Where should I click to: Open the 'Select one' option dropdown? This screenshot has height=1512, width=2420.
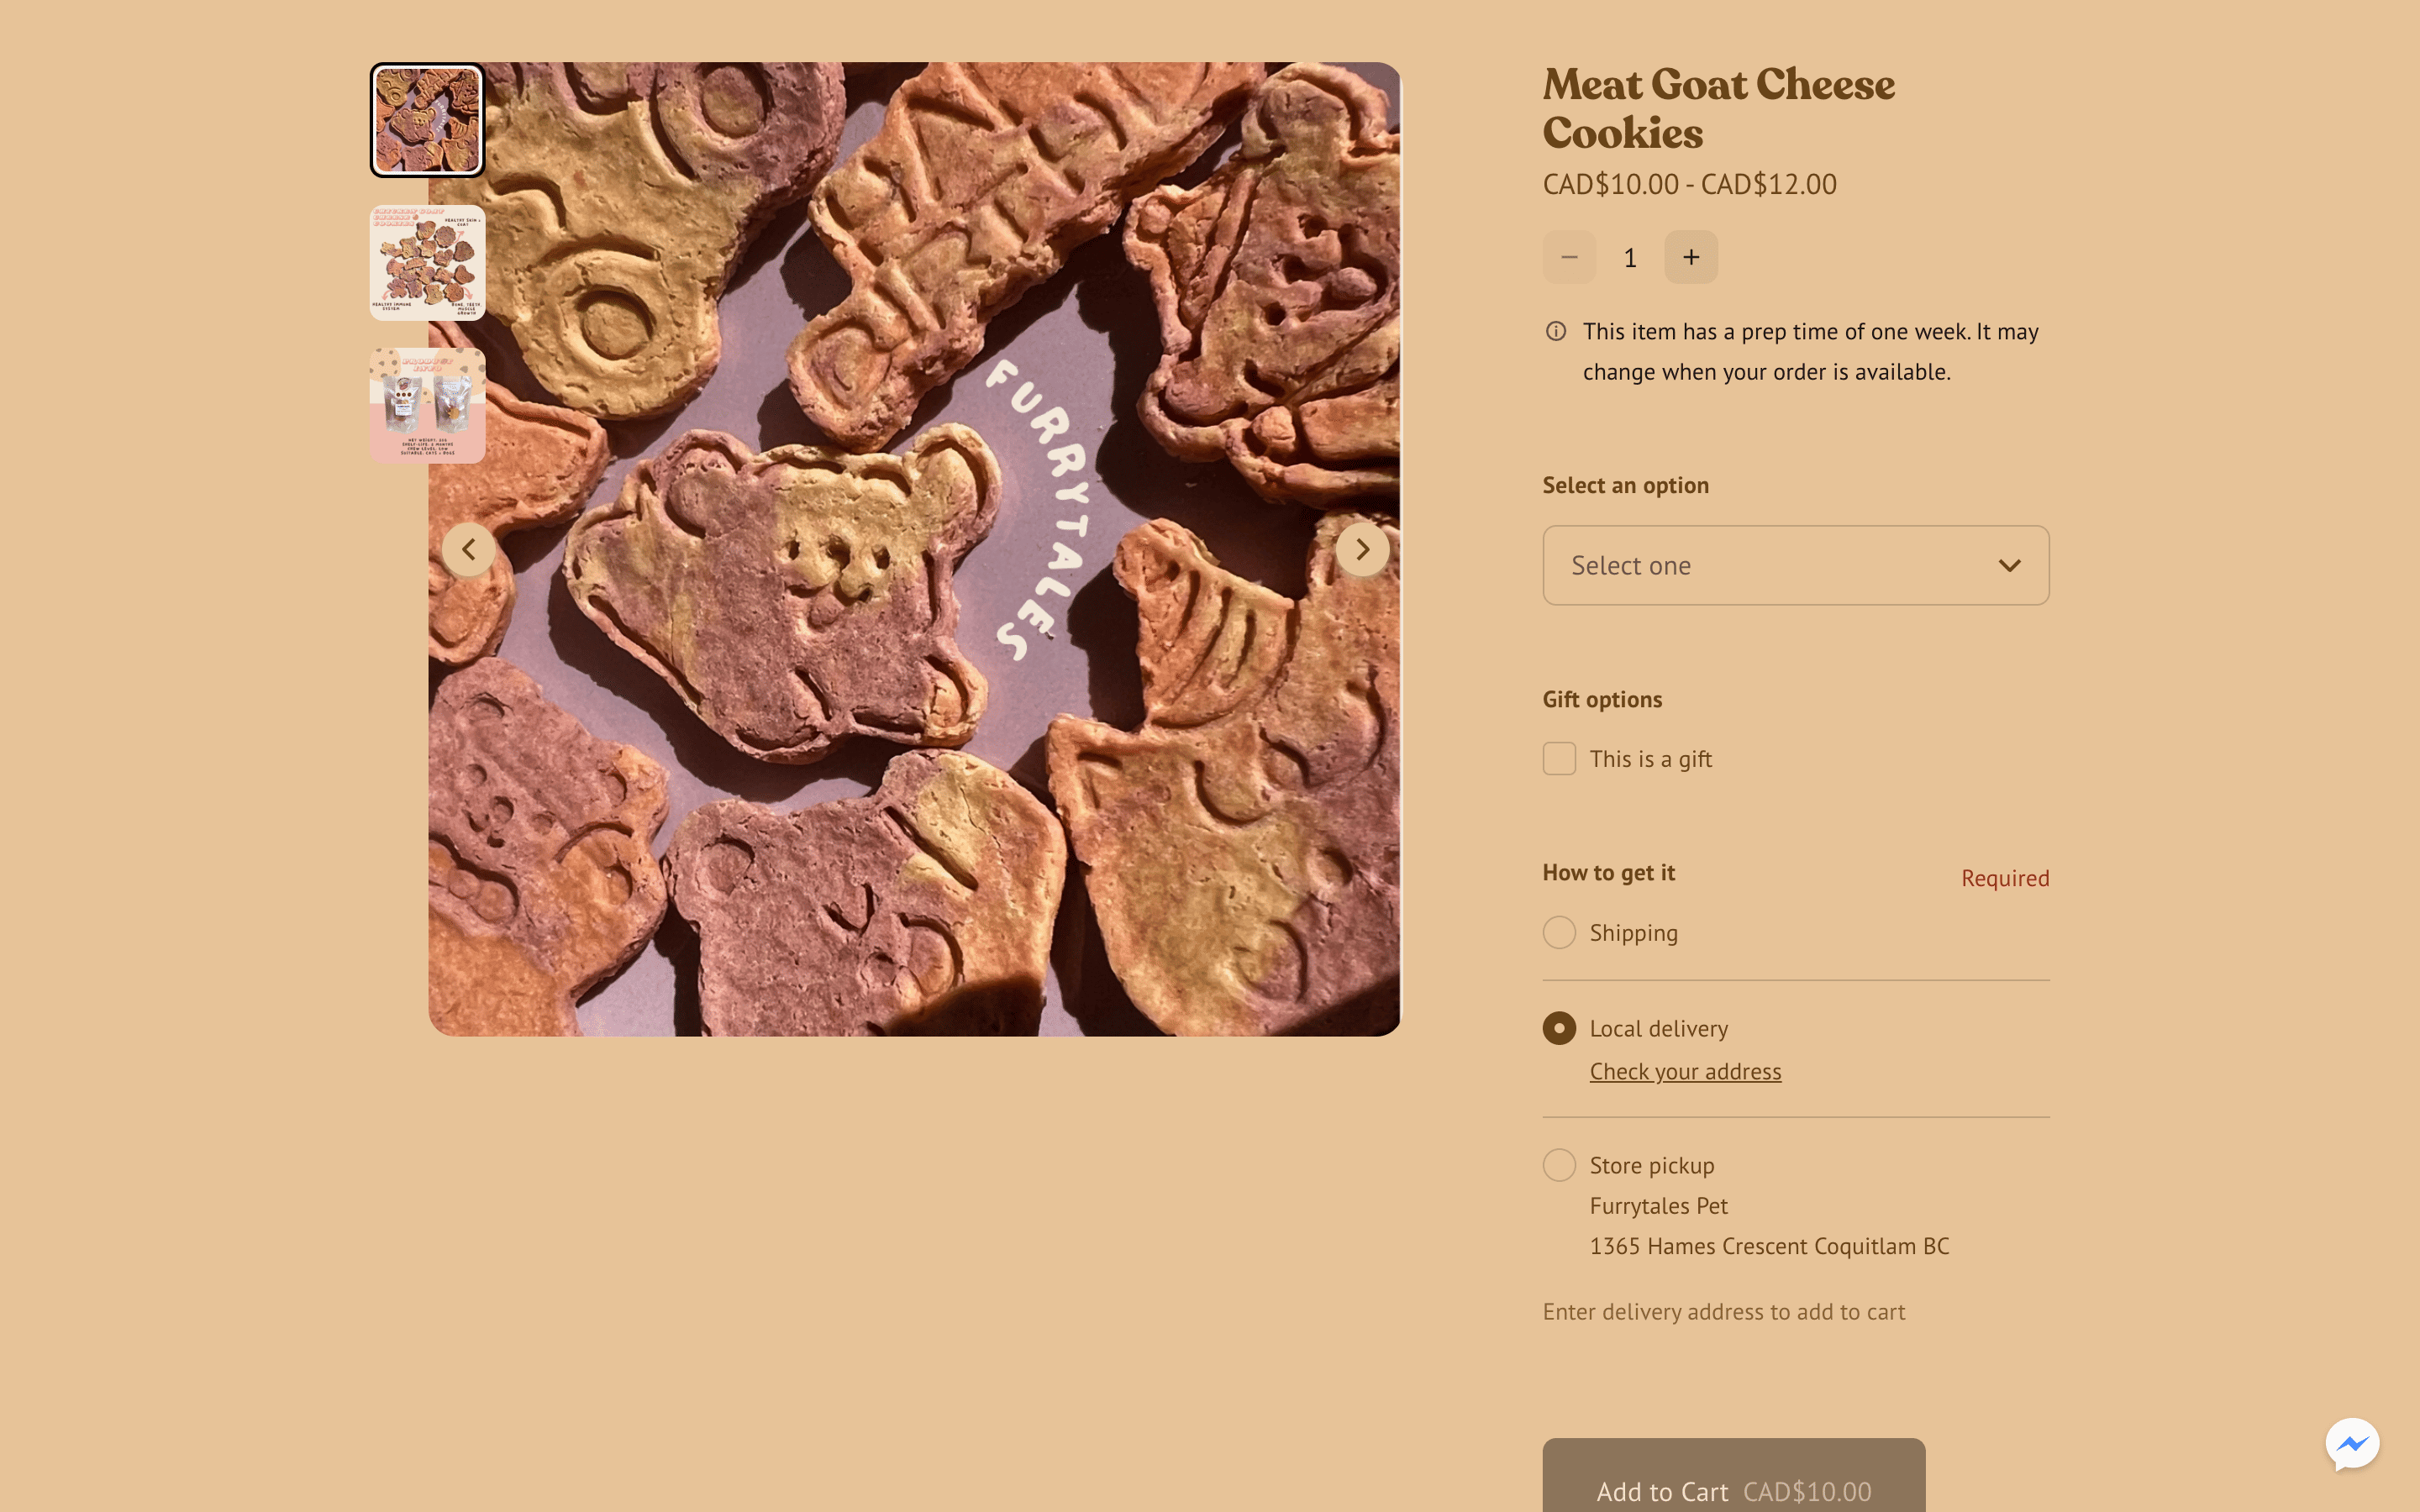[x=1796, y=565]
